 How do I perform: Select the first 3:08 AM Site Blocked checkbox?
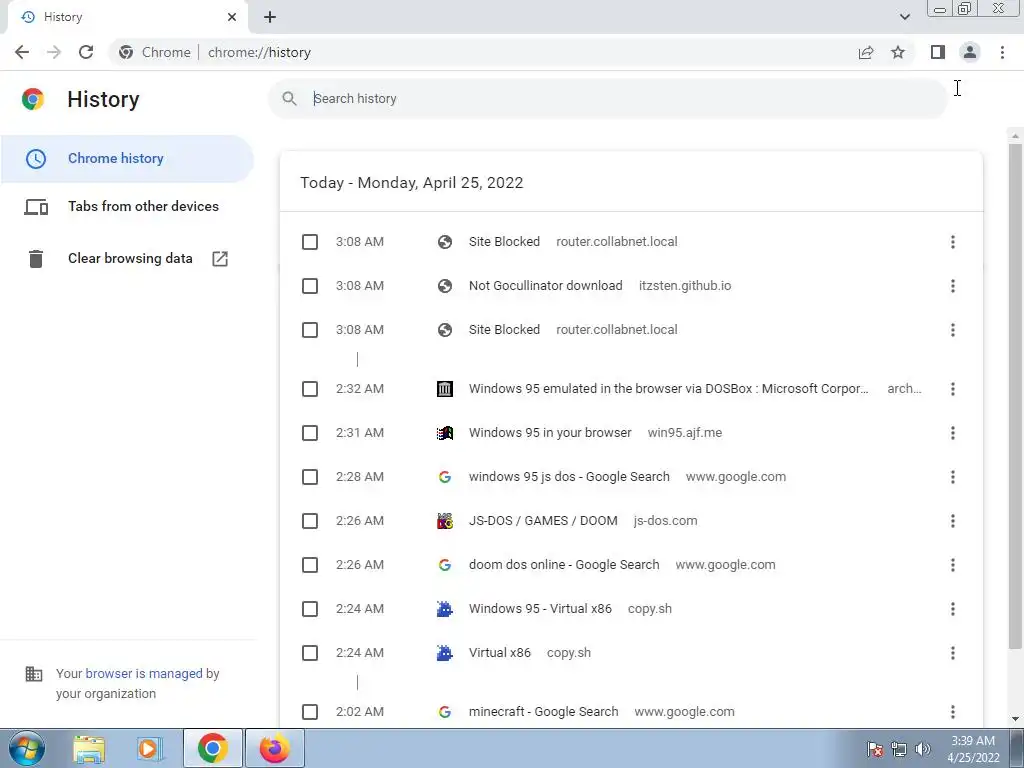[310, 242]
